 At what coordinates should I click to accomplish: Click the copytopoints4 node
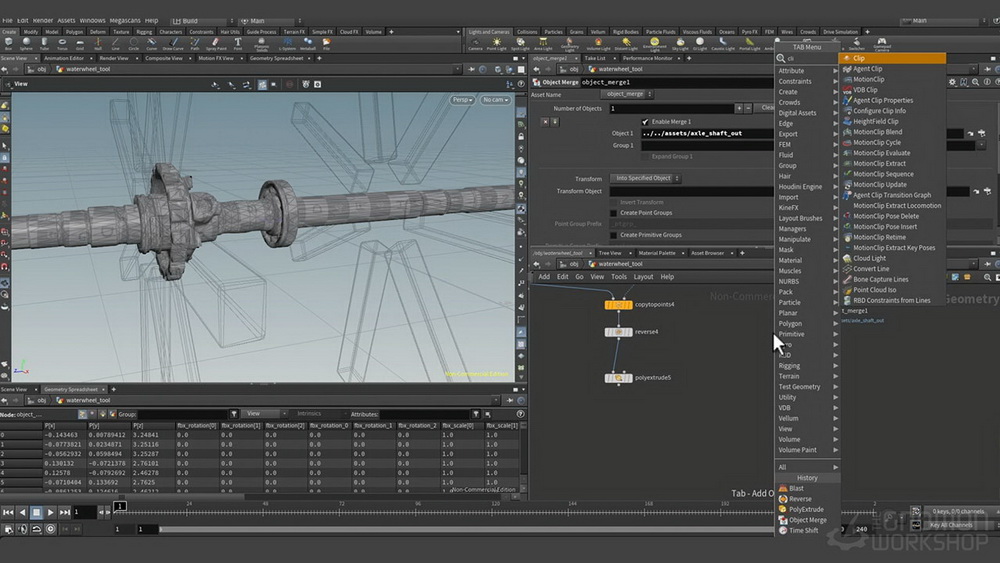[618, 305]
